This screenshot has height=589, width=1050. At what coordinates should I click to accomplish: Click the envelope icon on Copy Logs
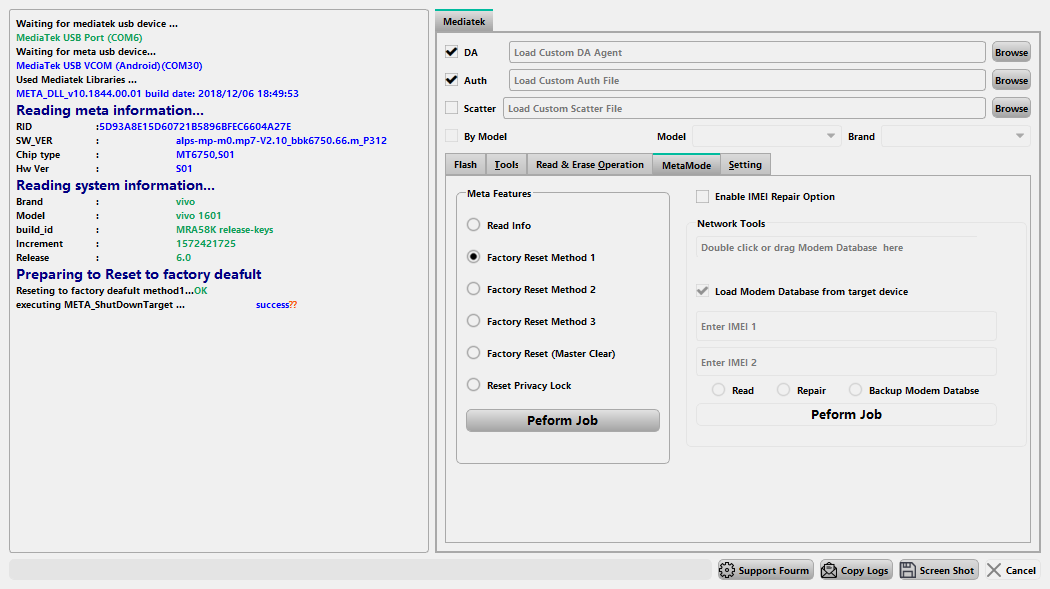(x=829, y=570)
